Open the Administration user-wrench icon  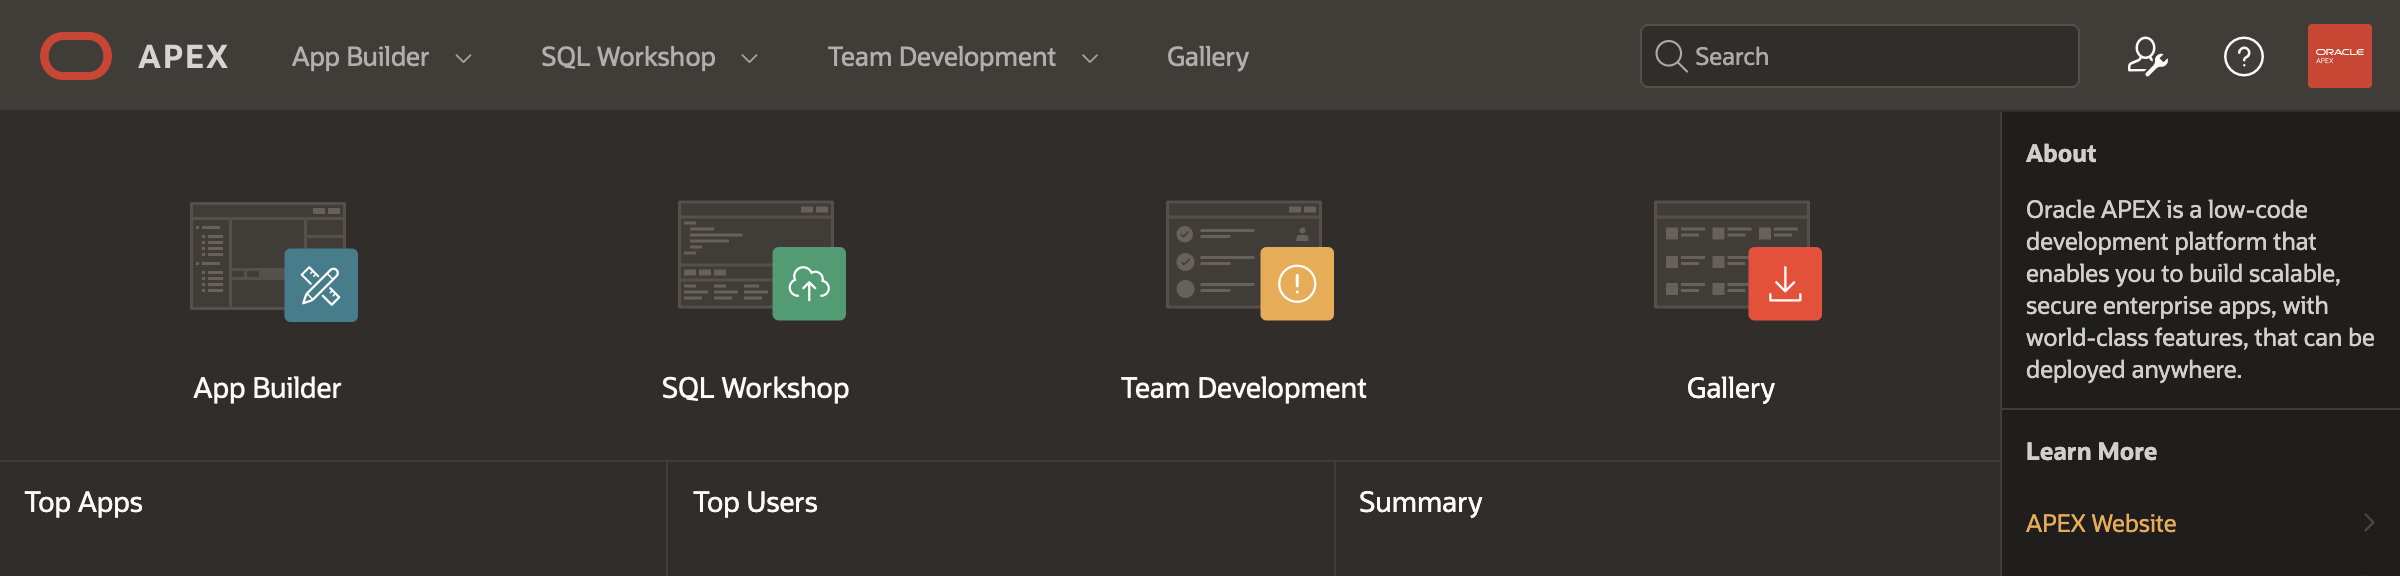click(2147, 57)
